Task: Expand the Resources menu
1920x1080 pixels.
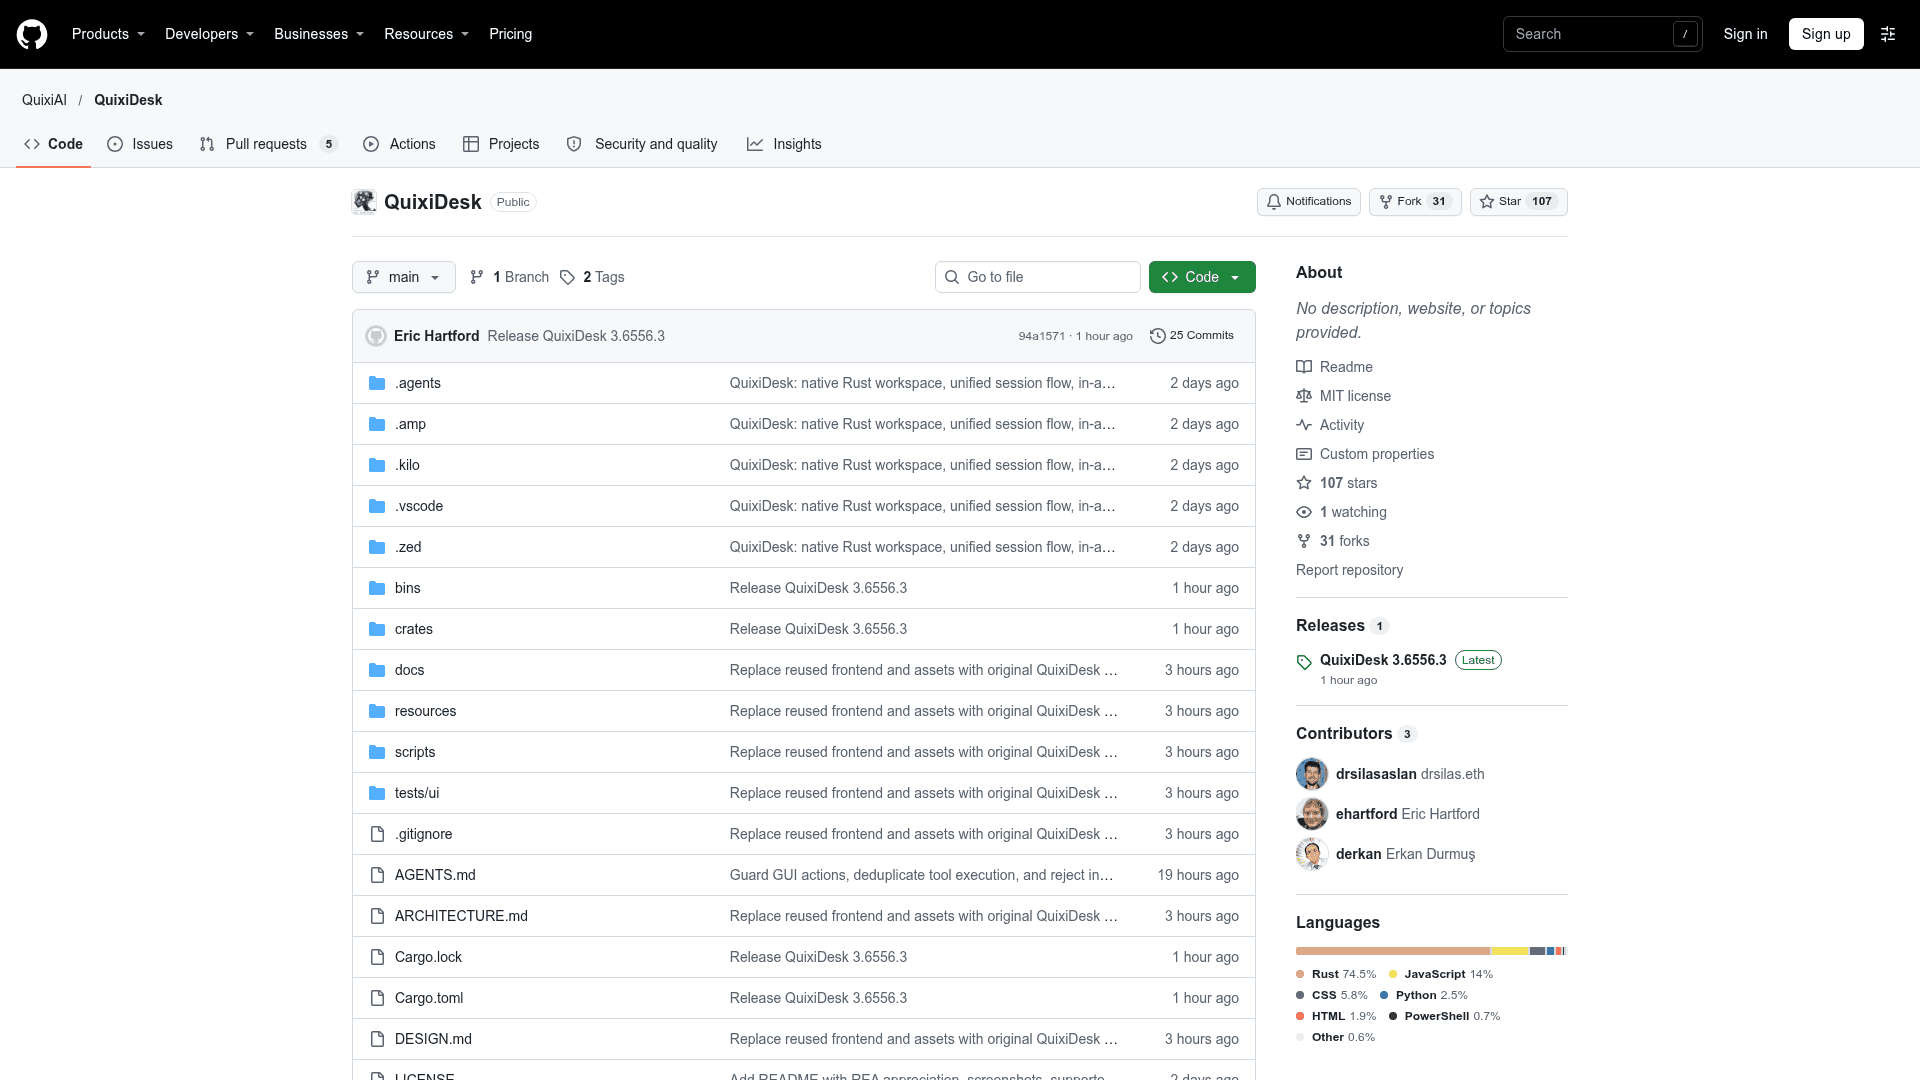Action: (x=426, y=34)
